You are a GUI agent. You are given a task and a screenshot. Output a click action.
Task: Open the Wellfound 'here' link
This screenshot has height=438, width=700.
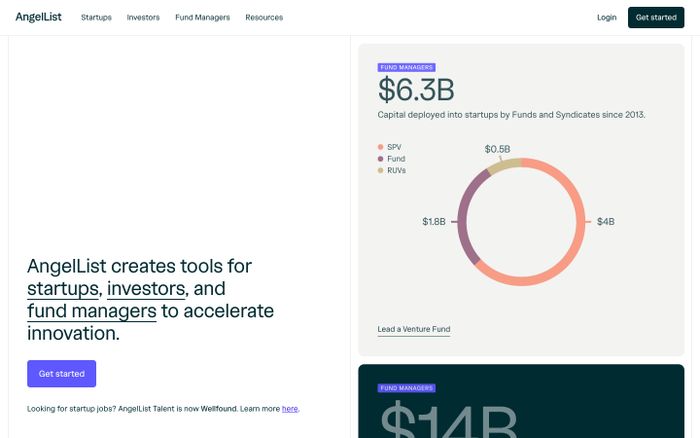point(290,409)
